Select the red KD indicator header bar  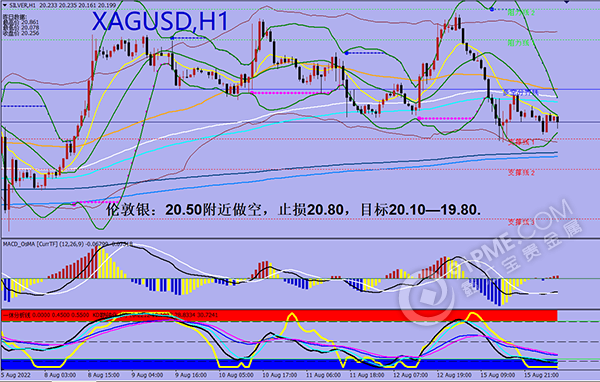tap(280, 315)
